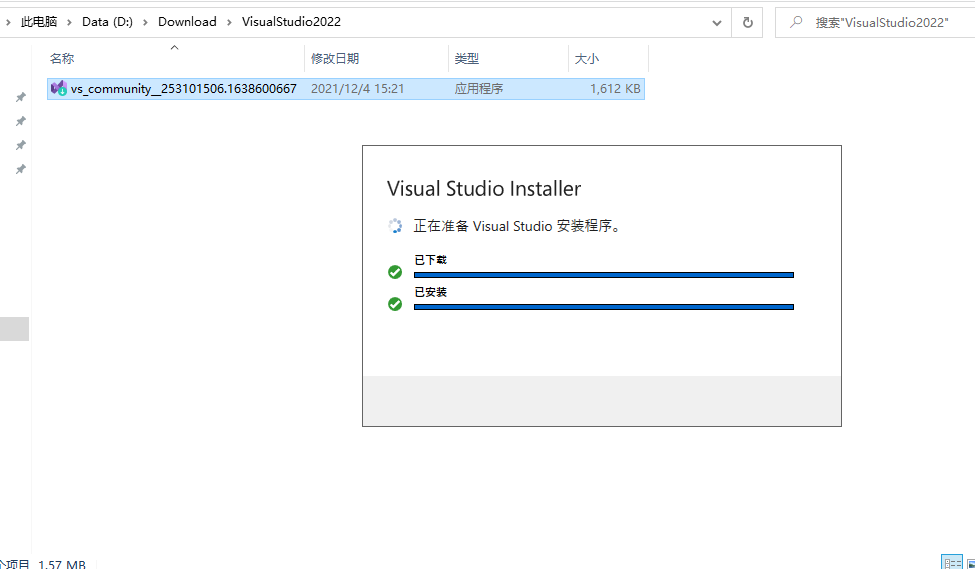Click the 已安装 install progress bar
The height and width of the screenshot is (569, 975).
(604, 307)
